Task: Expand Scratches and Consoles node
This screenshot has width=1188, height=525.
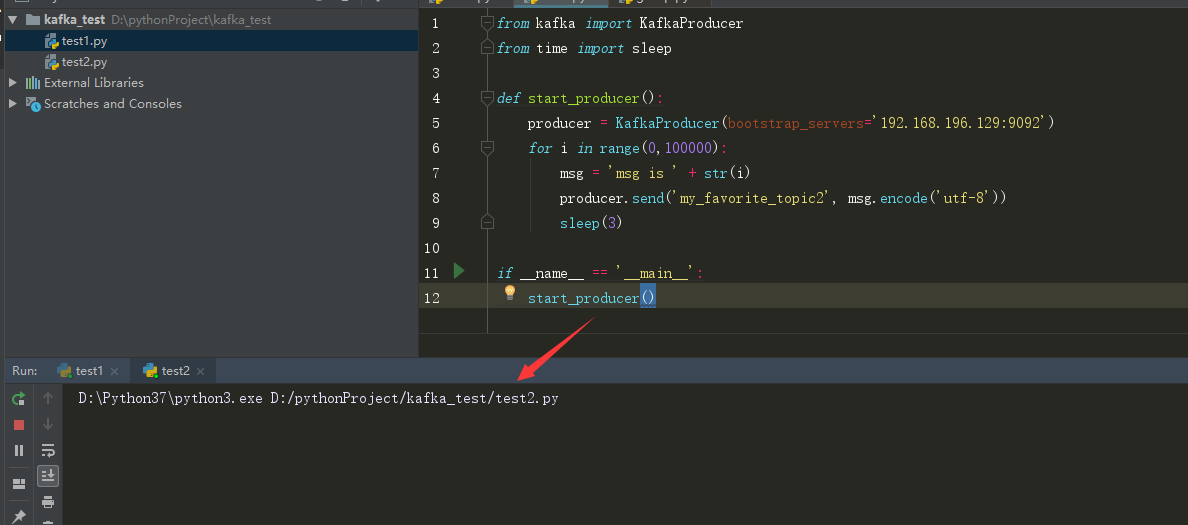Action: pyautogui.click(x=12, y=103)
